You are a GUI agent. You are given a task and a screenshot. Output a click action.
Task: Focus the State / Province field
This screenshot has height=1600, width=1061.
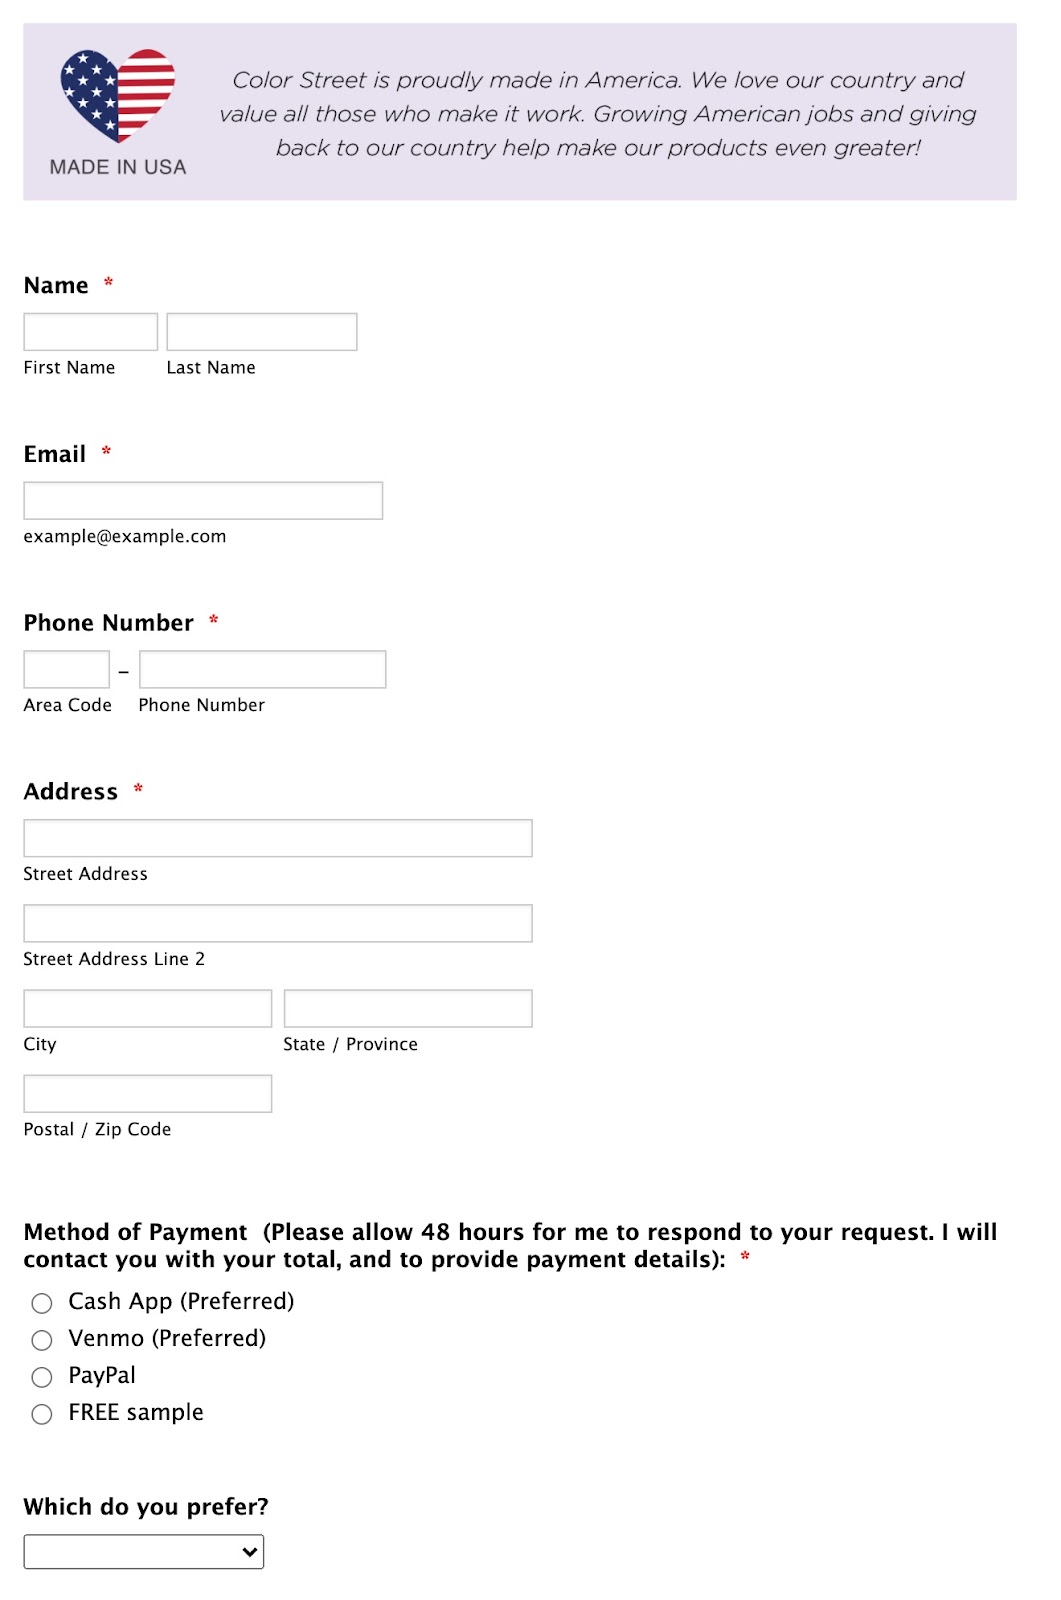408,1009
